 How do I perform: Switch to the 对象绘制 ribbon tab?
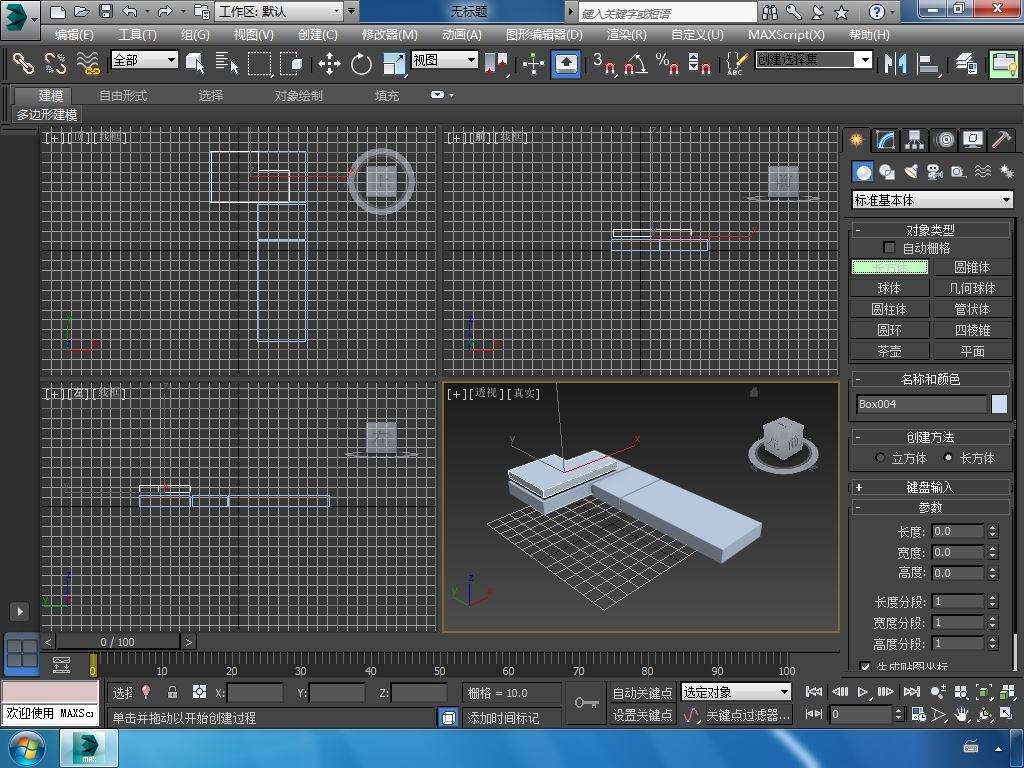tap(298, 95)
